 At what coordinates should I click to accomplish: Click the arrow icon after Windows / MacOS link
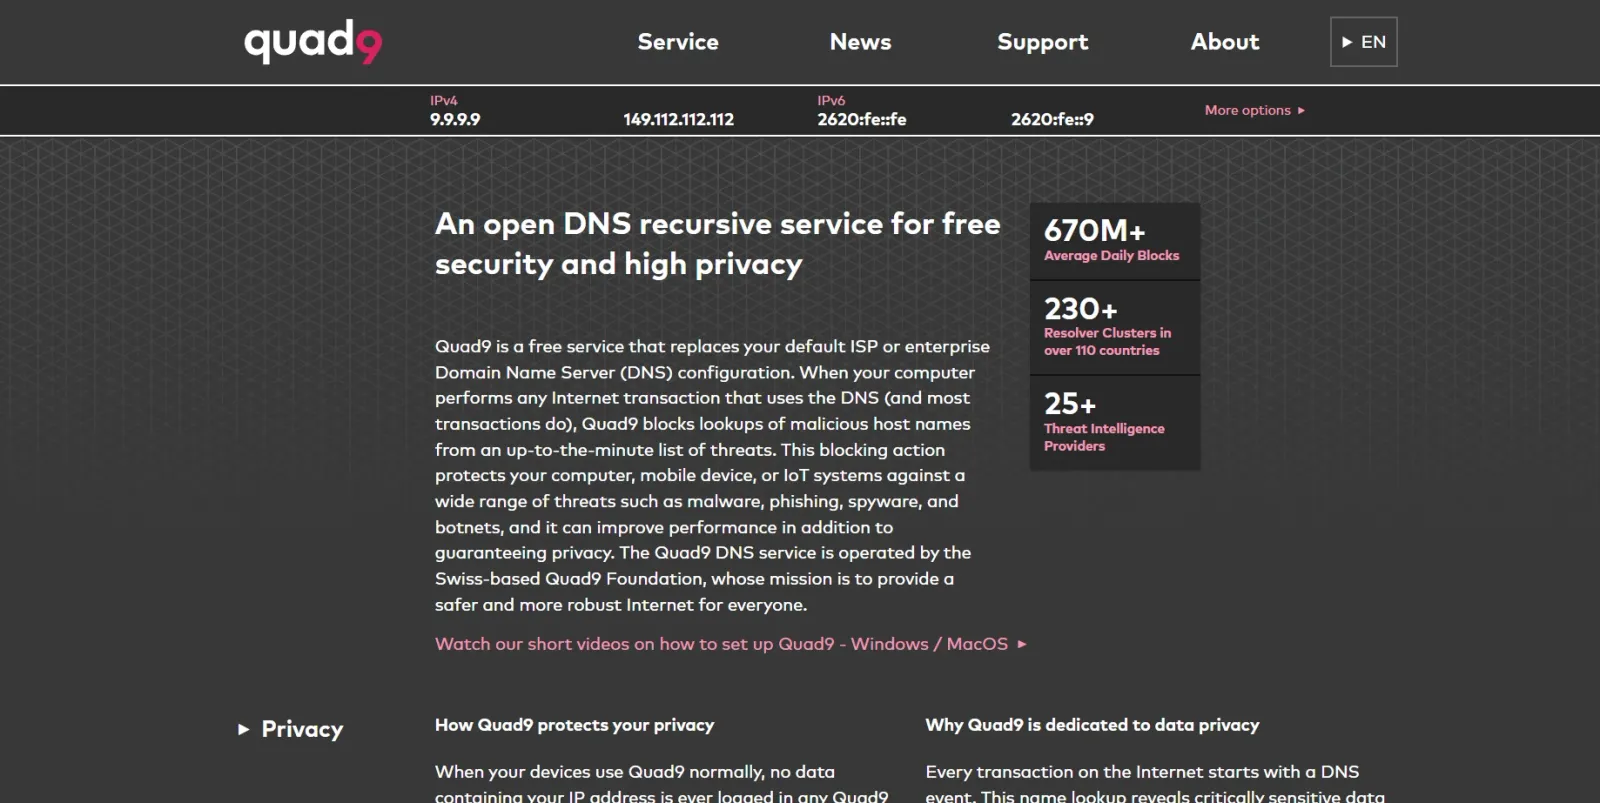click(x=1022, y=644)
